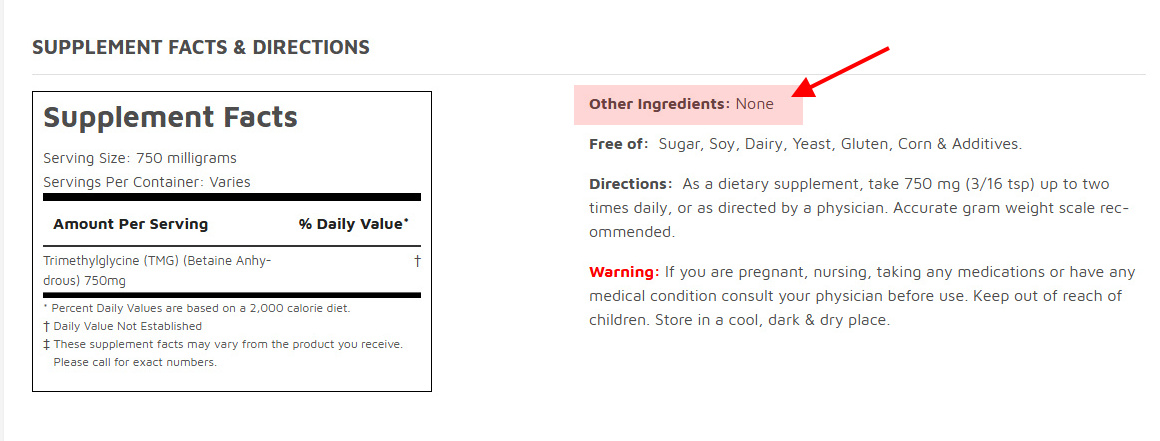The image size is (1160, 441).
Task: Click the bold Directions label
Action: point(630,184)
